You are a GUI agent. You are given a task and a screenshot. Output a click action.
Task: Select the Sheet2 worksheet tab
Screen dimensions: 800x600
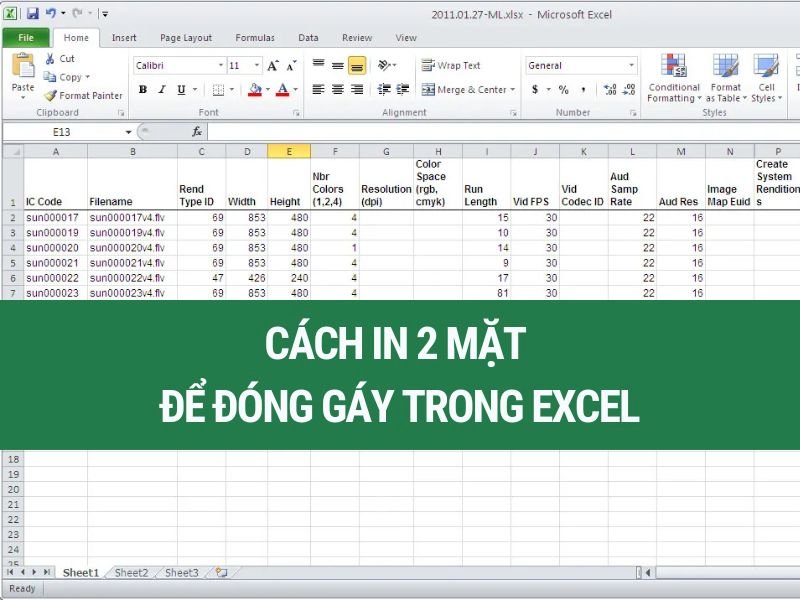tap(131, 572)
